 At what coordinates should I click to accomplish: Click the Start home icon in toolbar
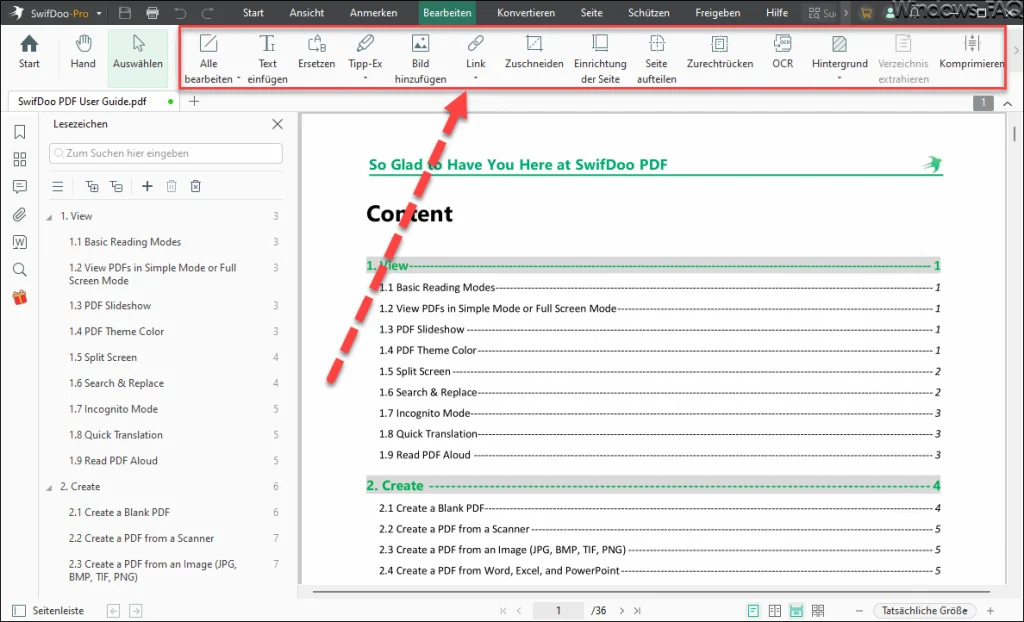point(29,44)
